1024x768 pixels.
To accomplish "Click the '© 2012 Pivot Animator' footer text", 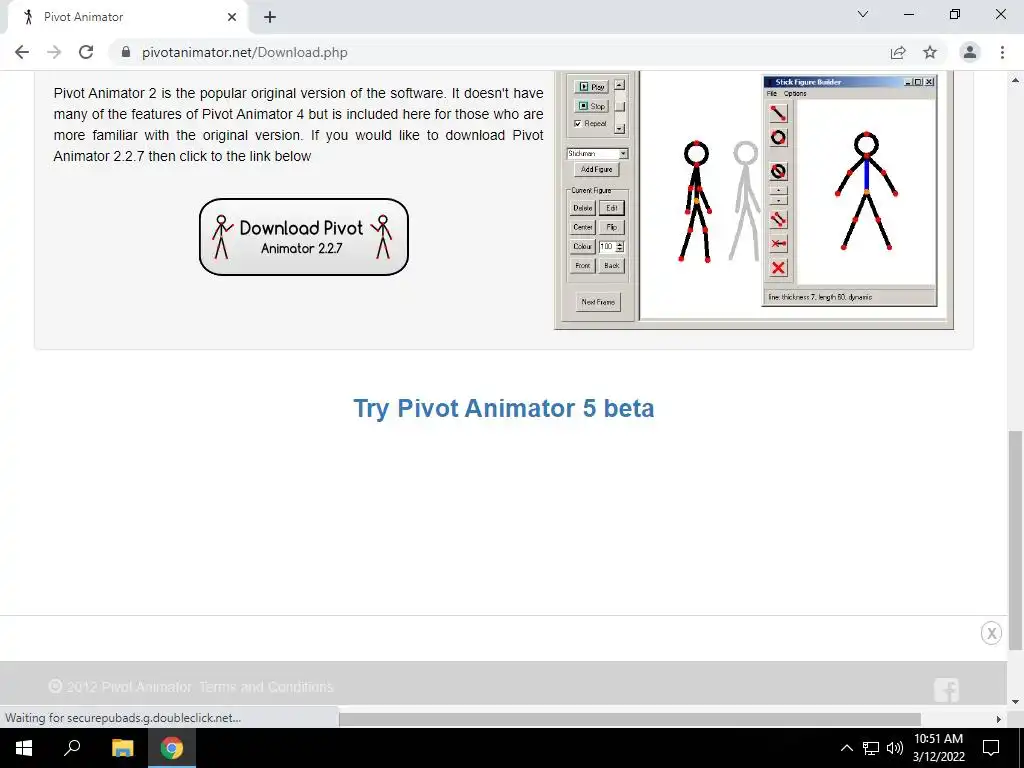I will (x=121, y=687).
